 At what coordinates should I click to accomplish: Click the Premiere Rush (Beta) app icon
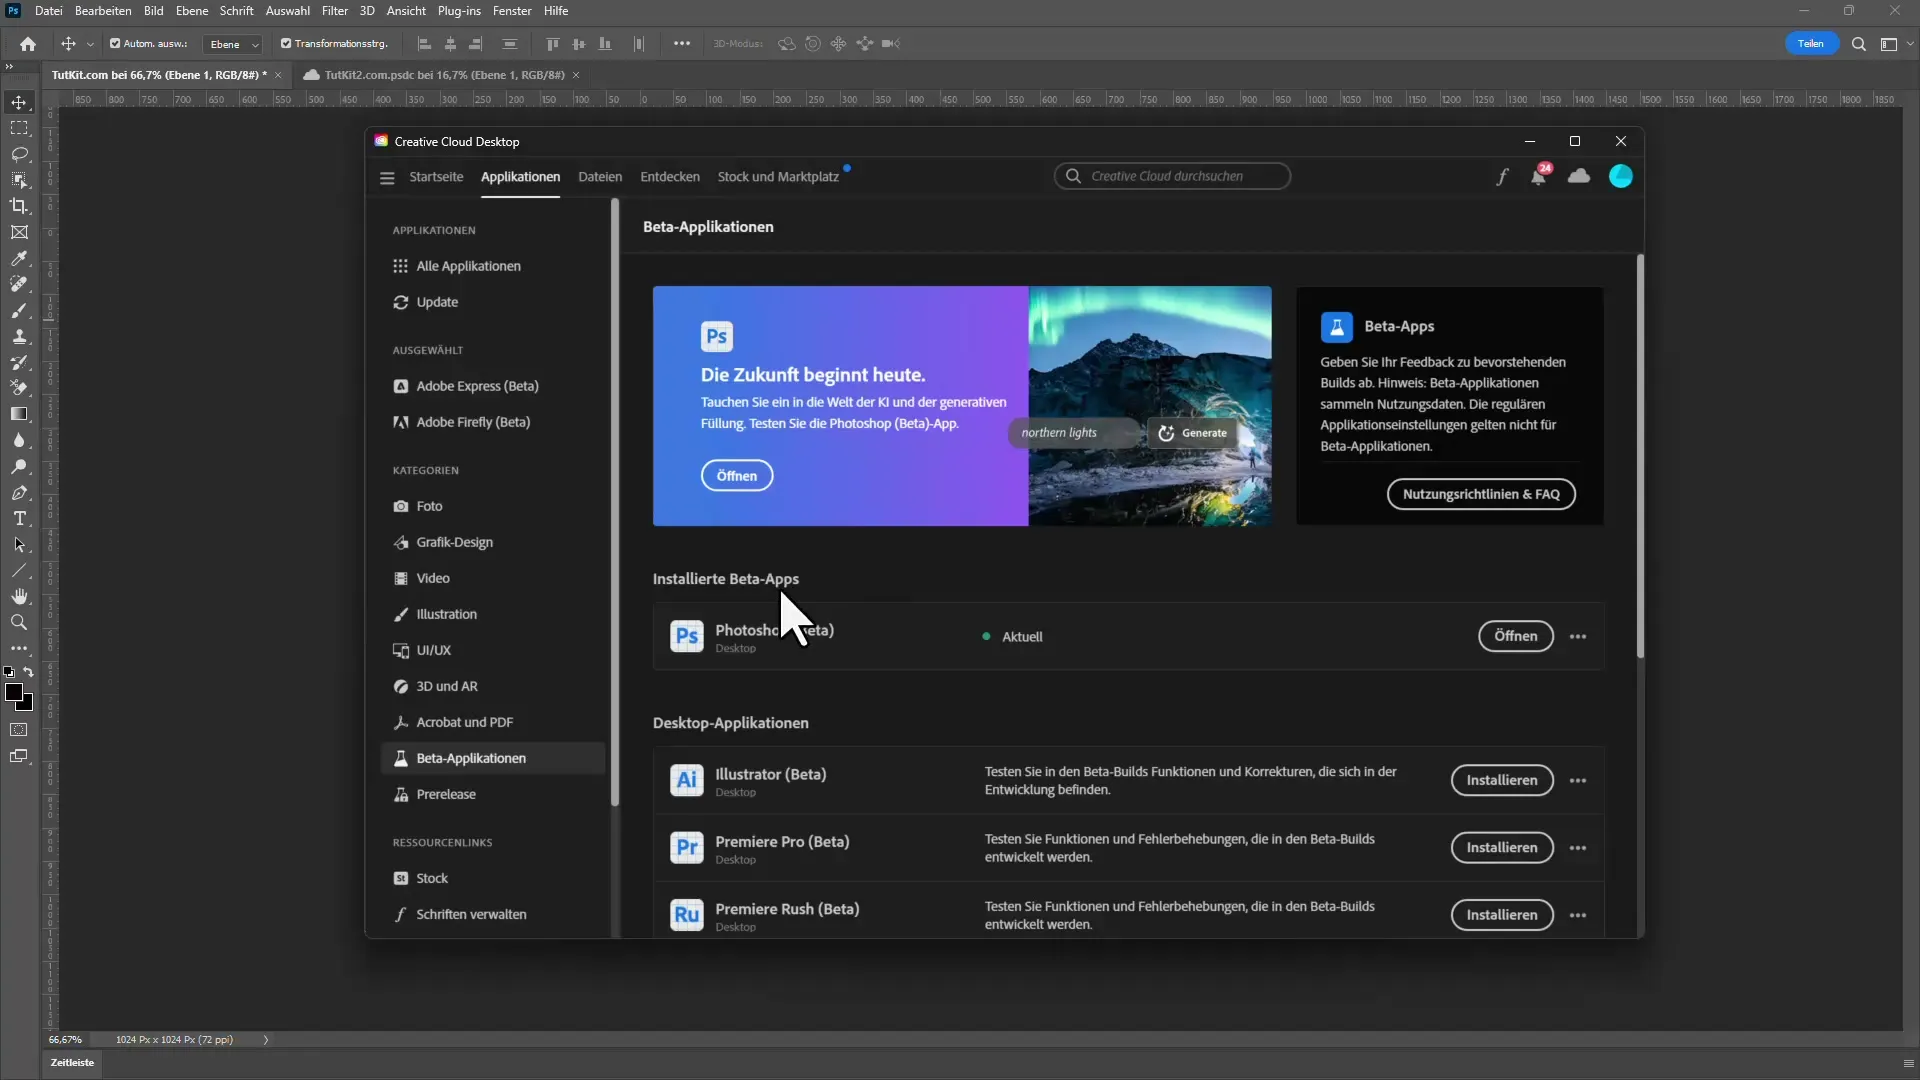[687, 914]
